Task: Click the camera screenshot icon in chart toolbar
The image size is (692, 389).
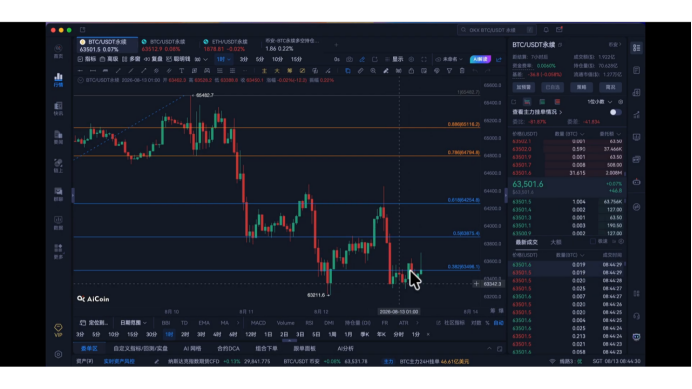Action: pos(349,59)
